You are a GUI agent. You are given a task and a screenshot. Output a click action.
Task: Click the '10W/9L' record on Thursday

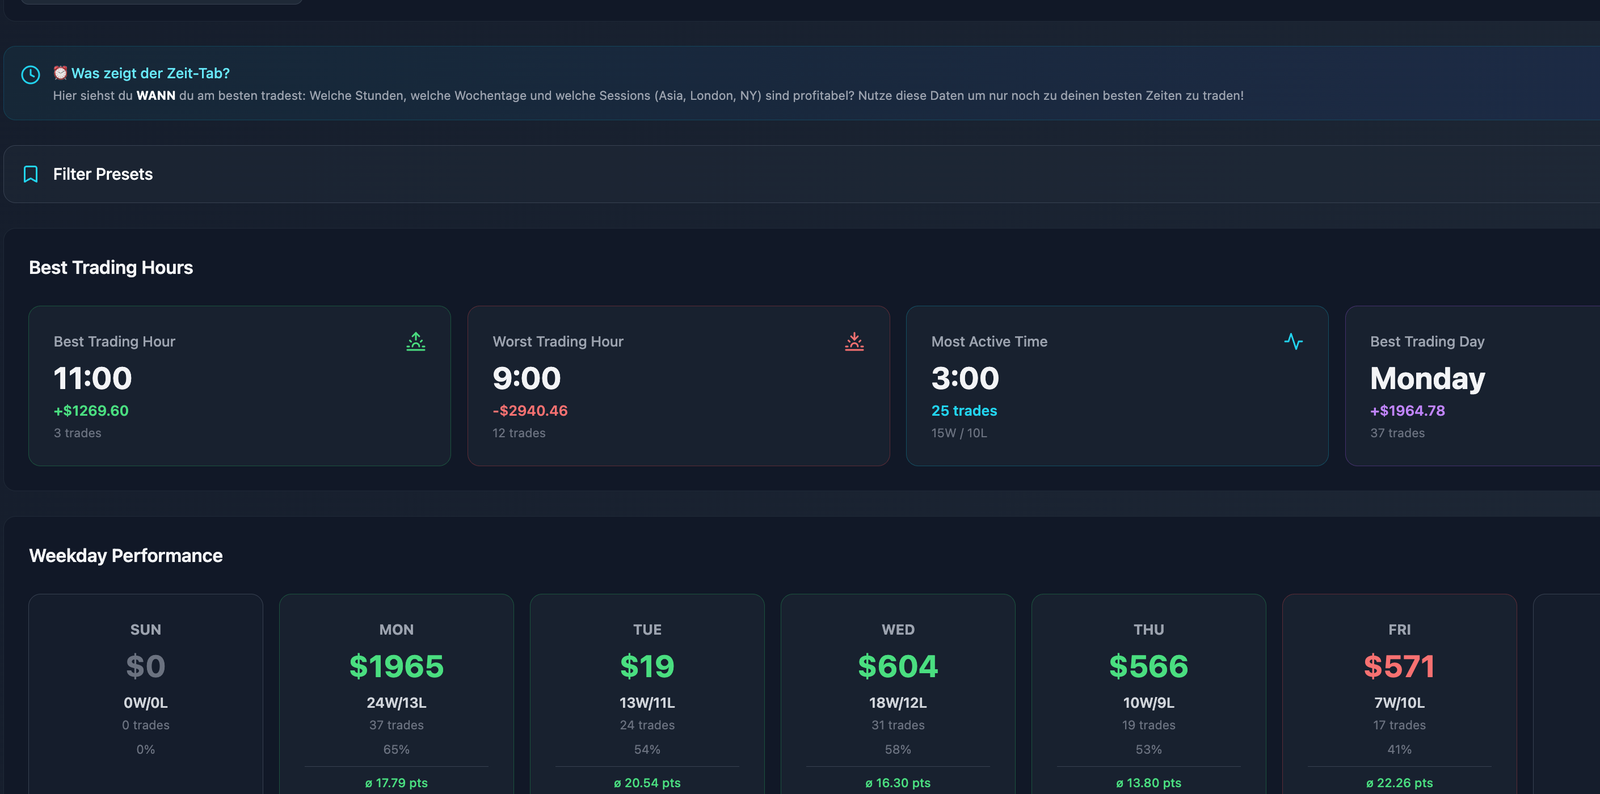tap(1149, 703)
